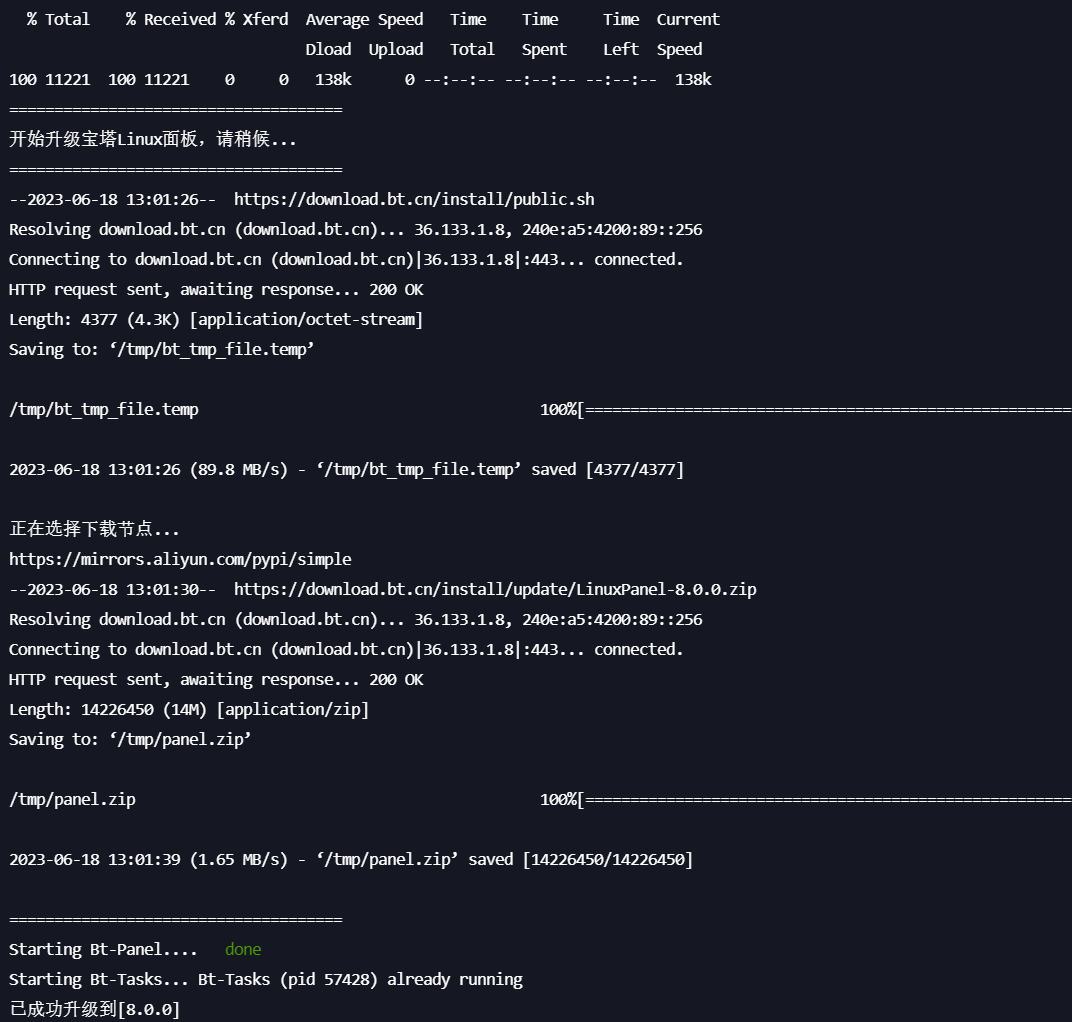Screen dimensions: 1072x1022
Task: Click the 'Bt-Tasks (pid 57428) already running' line
Action: 360,980
